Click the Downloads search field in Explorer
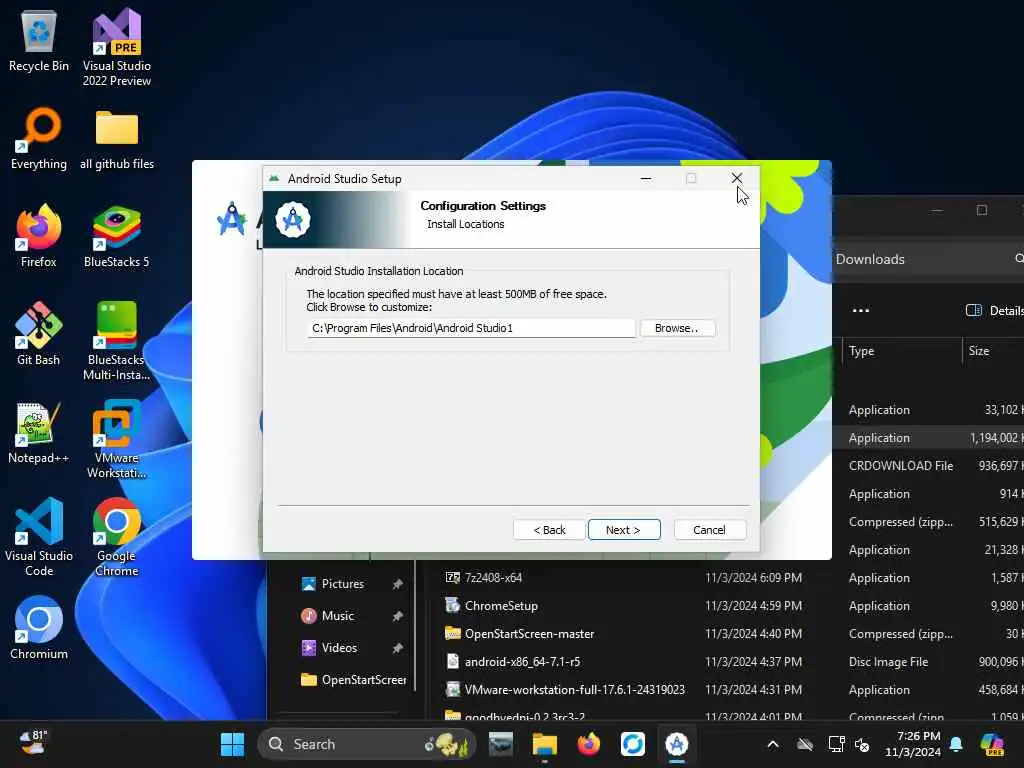This screenshot has height=768, width=1024. pos(927,259)
